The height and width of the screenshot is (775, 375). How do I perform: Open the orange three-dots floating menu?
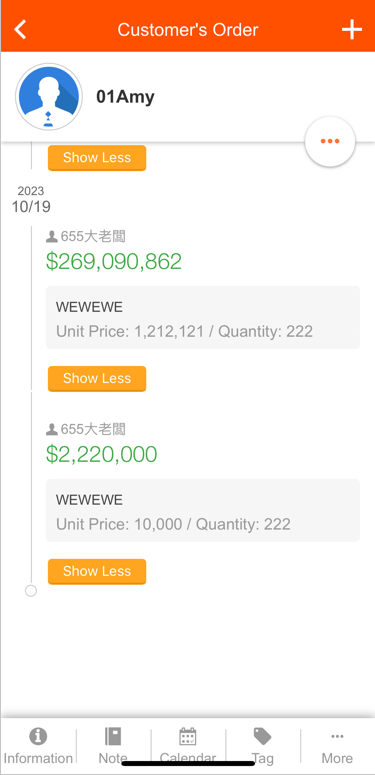[330, 141]
